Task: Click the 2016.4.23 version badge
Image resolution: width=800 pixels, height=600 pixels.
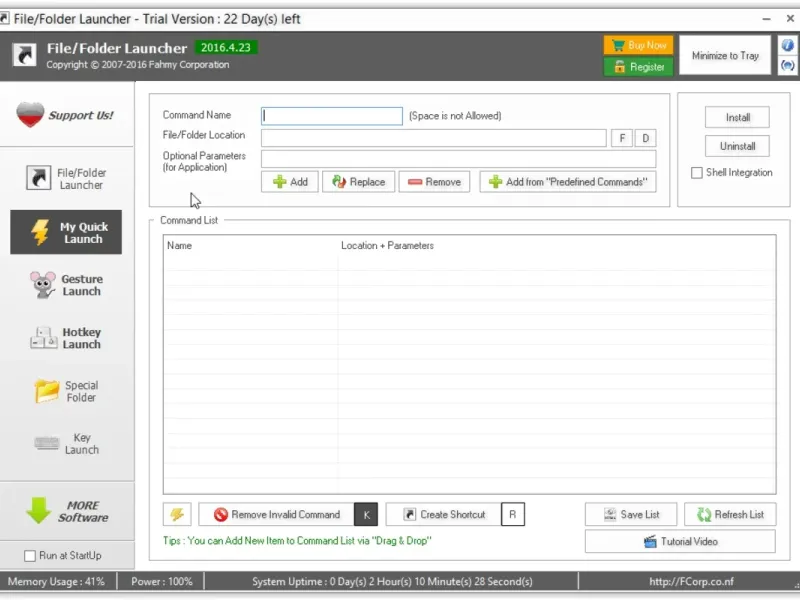Action: [226, 47]
